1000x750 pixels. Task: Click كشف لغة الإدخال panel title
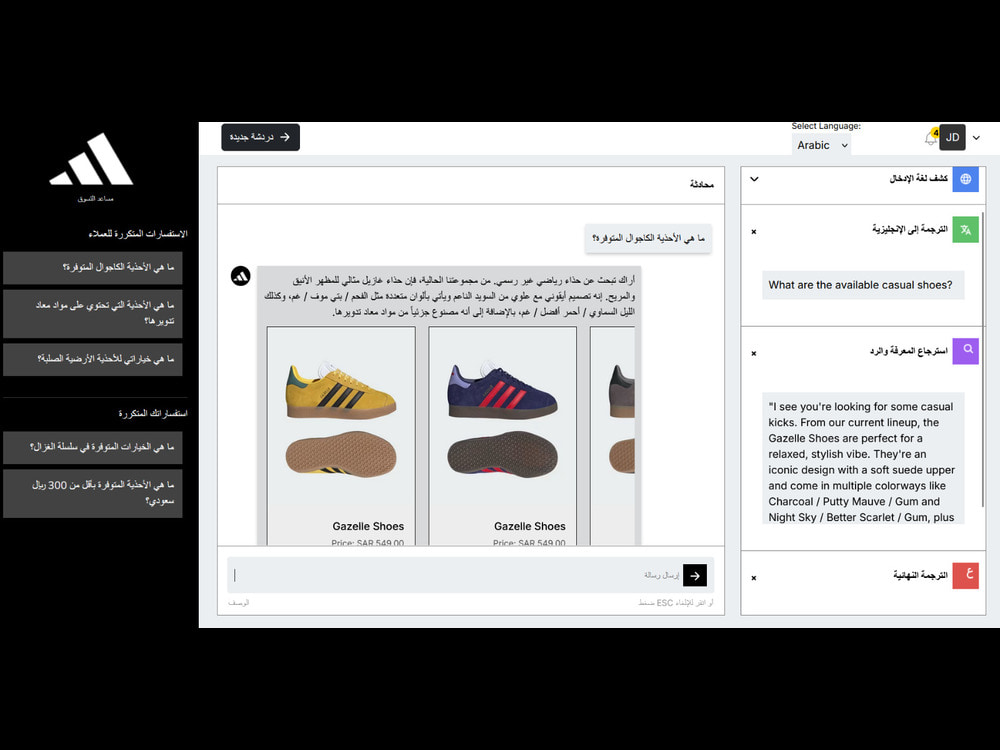pyautogui.click(x=918, y=179)
